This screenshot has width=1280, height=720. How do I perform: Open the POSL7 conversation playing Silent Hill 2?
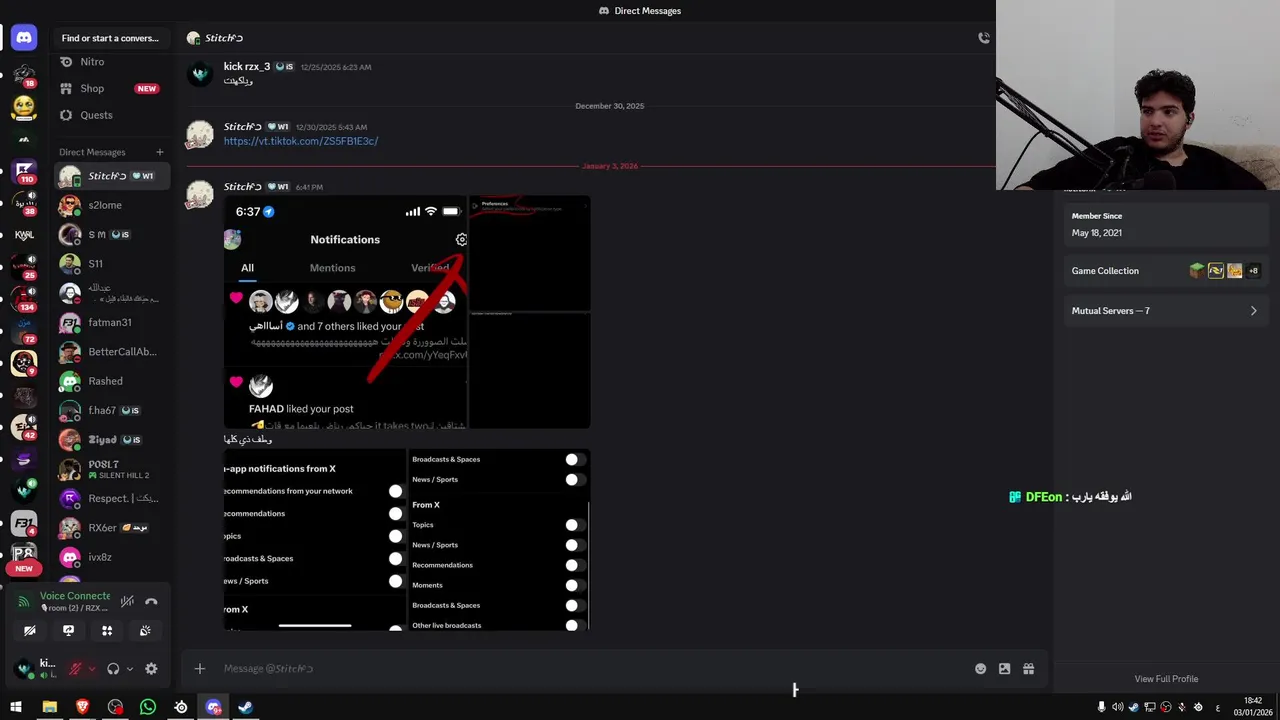112,469
